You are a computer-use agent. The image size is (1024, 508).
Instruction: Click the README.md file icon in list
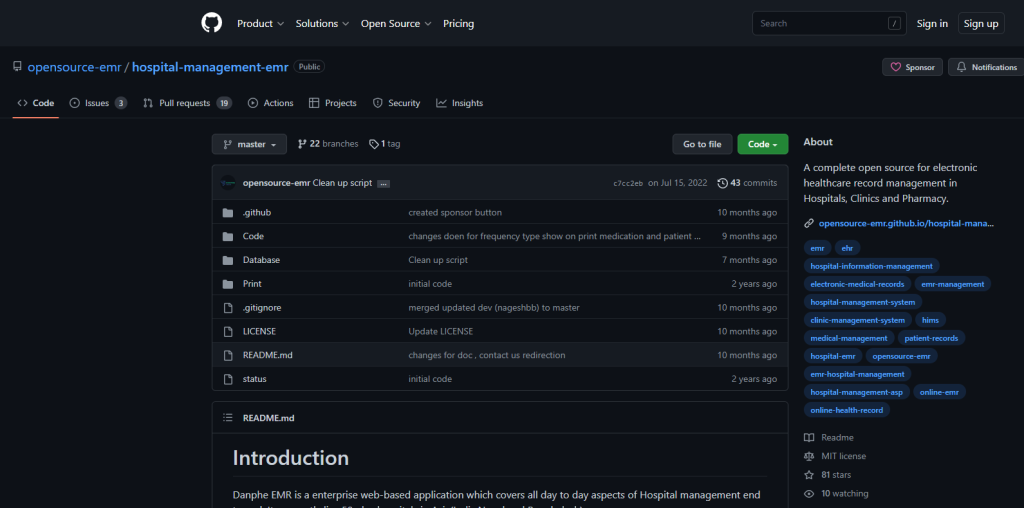click(228, 355)
